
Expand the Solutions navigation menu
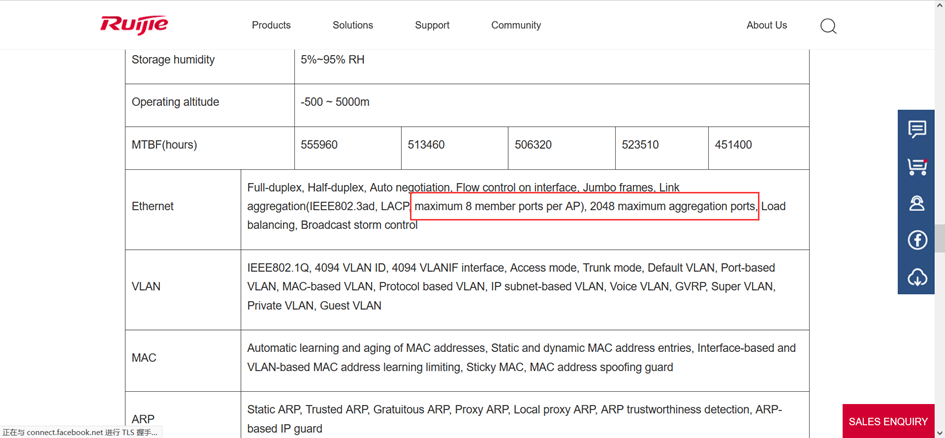[x=352, y=25]
